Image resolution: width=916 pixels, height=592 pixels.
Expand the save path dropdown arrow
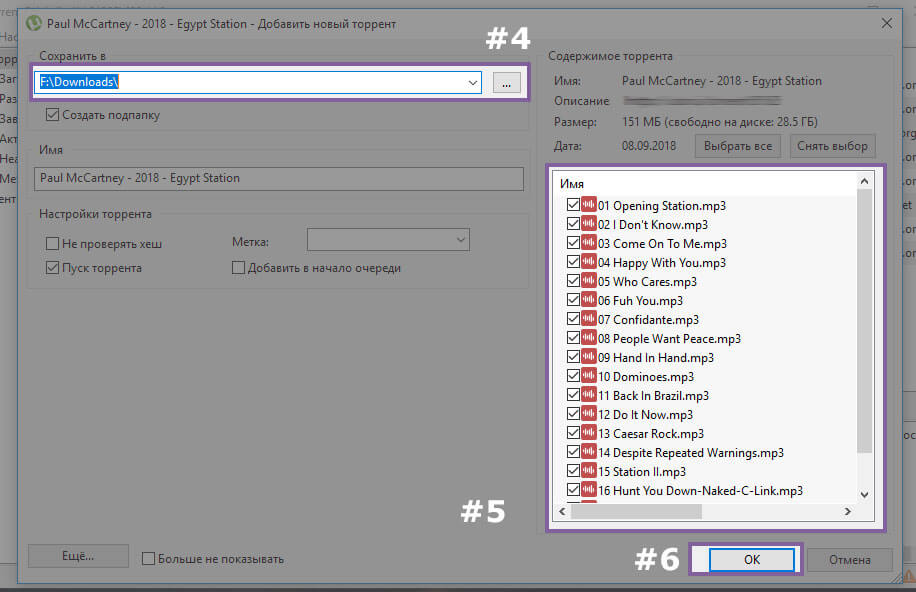click(x=472, y=84)
